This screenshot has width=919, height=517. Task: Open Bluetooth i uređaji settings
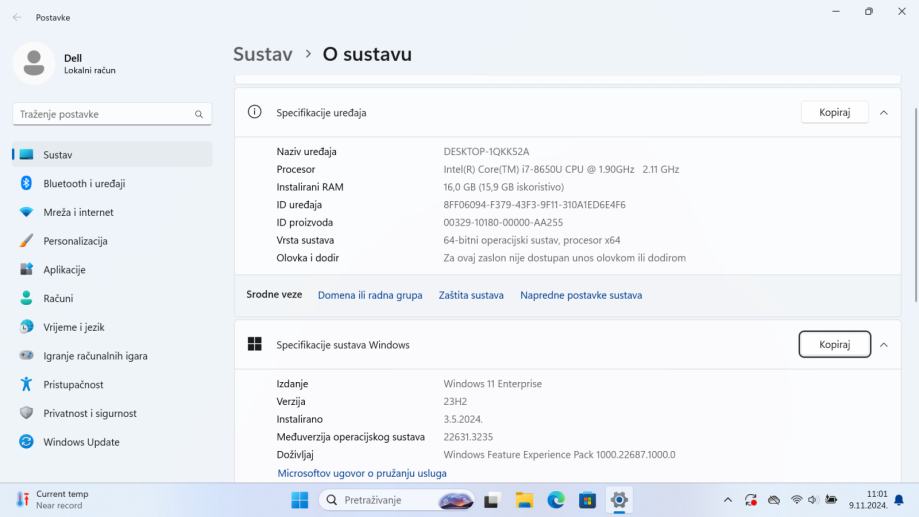pyautogui.click(x=112, y=183)
